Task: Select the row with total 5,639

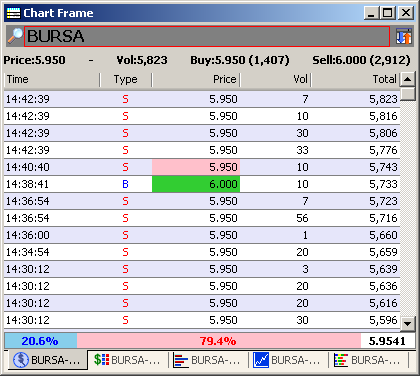Action: (x=202, y=269)
